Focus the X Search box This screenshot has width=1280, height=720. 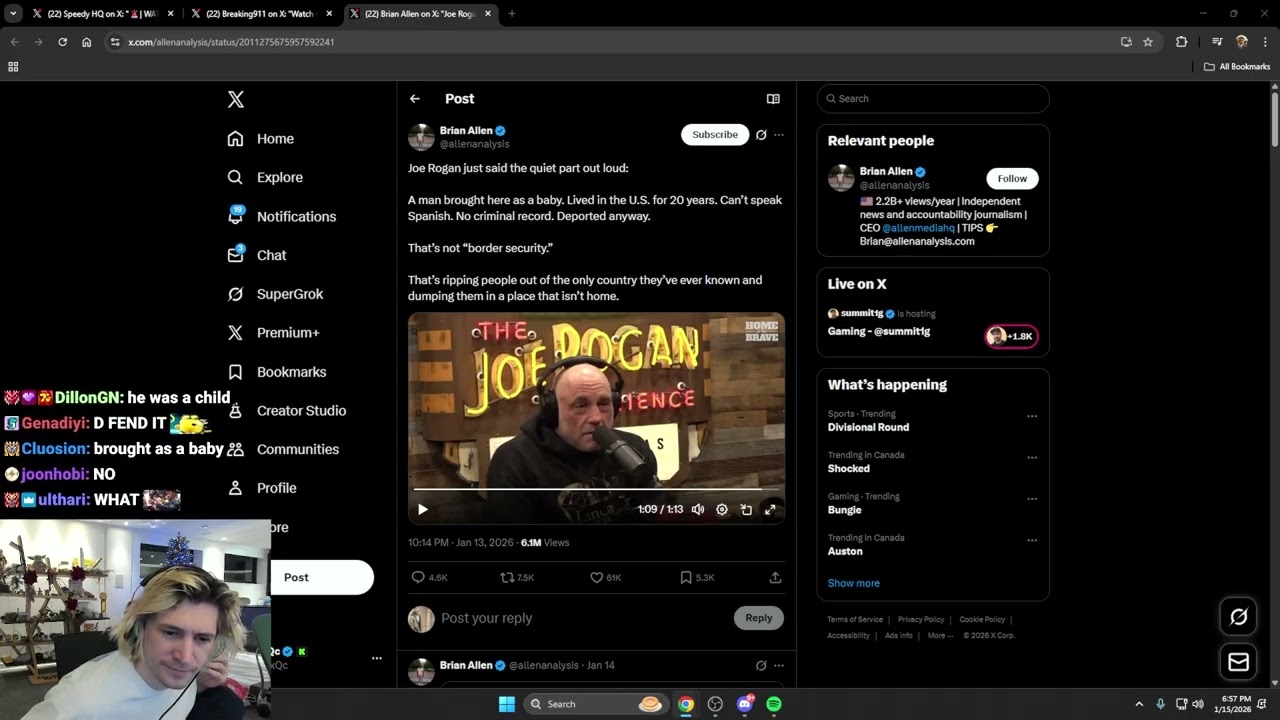(x=933, y=98)
